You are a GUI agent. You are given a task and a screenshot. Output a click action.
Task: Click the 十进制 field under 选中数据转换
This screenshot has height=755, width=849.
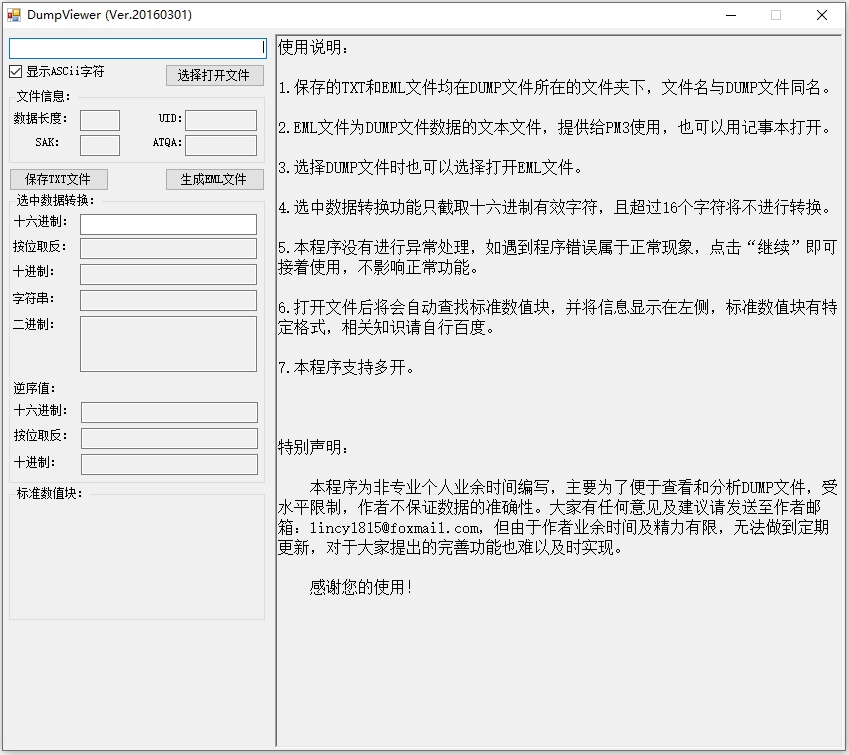pos(168,274)
